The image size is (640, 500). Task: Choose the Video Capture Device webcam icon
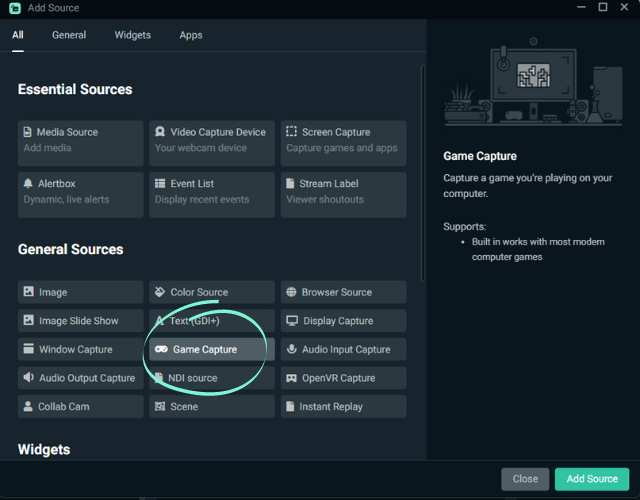click(x=160, y=131)
